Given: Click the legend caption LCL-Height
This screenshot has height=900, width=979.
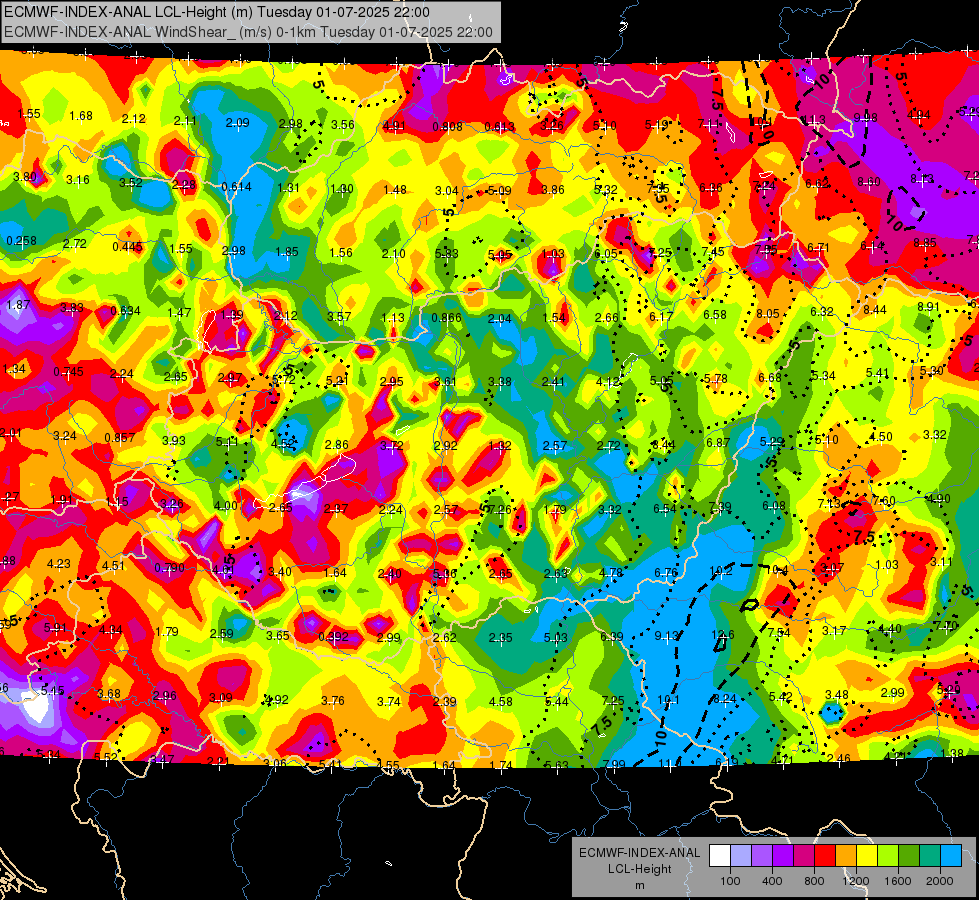Looking at the screenshot, I should (x=639, y=869).
